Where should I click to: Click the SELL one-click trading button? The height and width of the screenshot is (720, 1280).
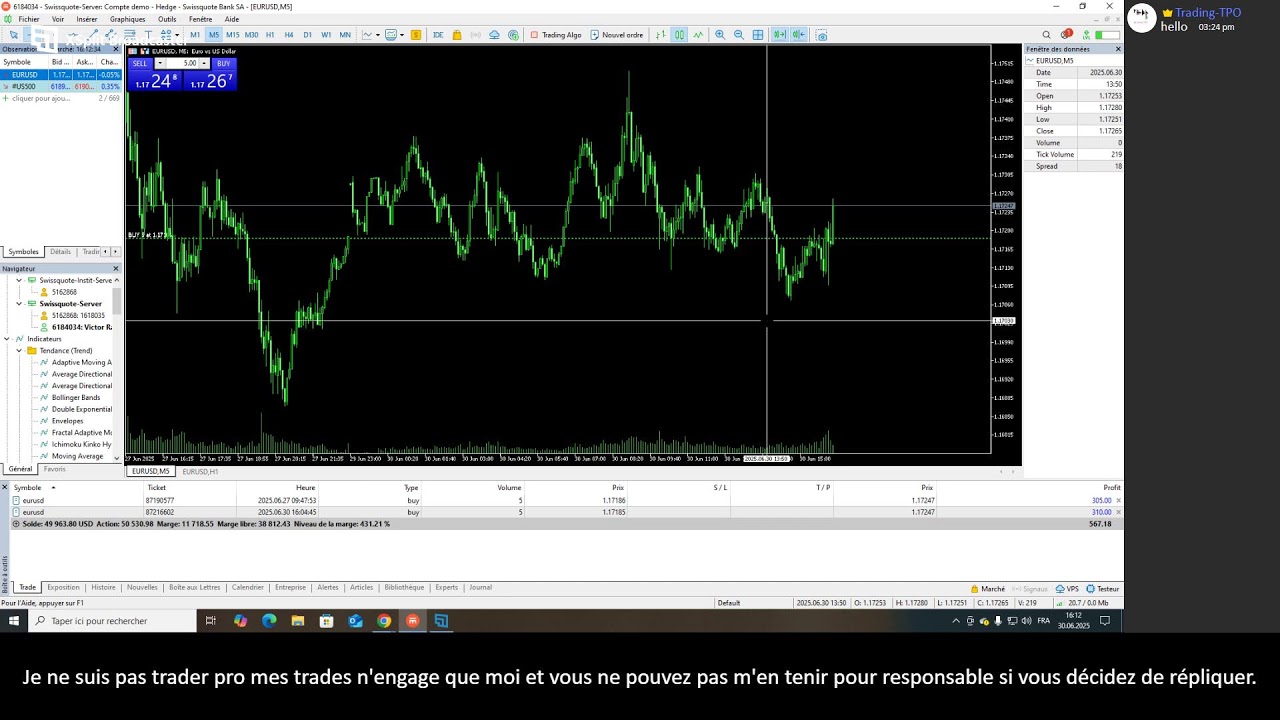pos(140,63)
